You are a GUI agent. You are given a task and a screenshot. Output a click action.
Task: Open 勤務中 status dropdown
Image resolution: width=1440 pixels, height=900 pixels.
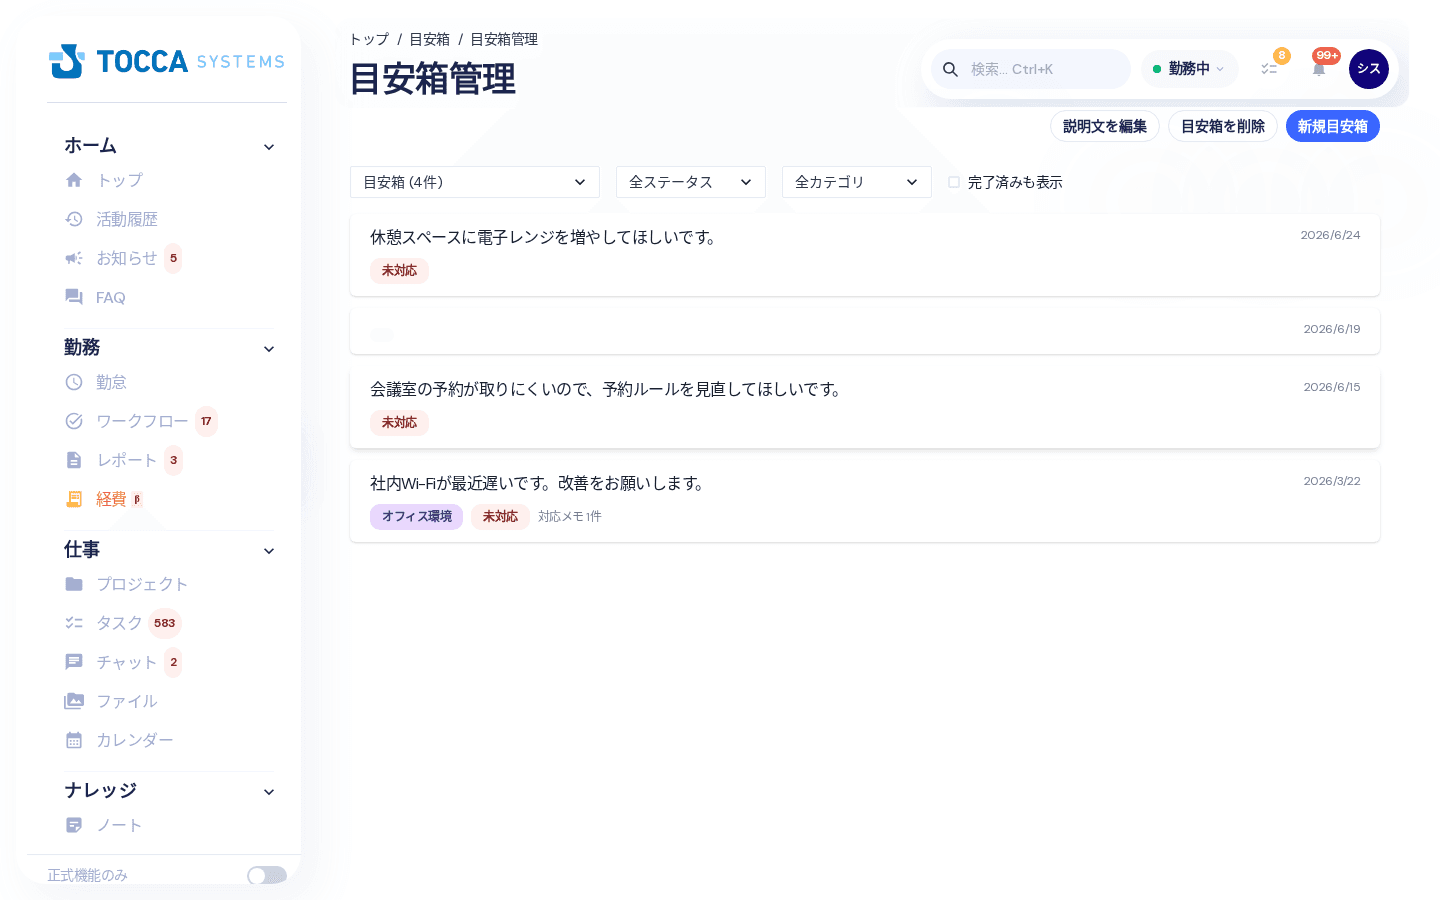pyautogui.click(x=1189, y=69)
